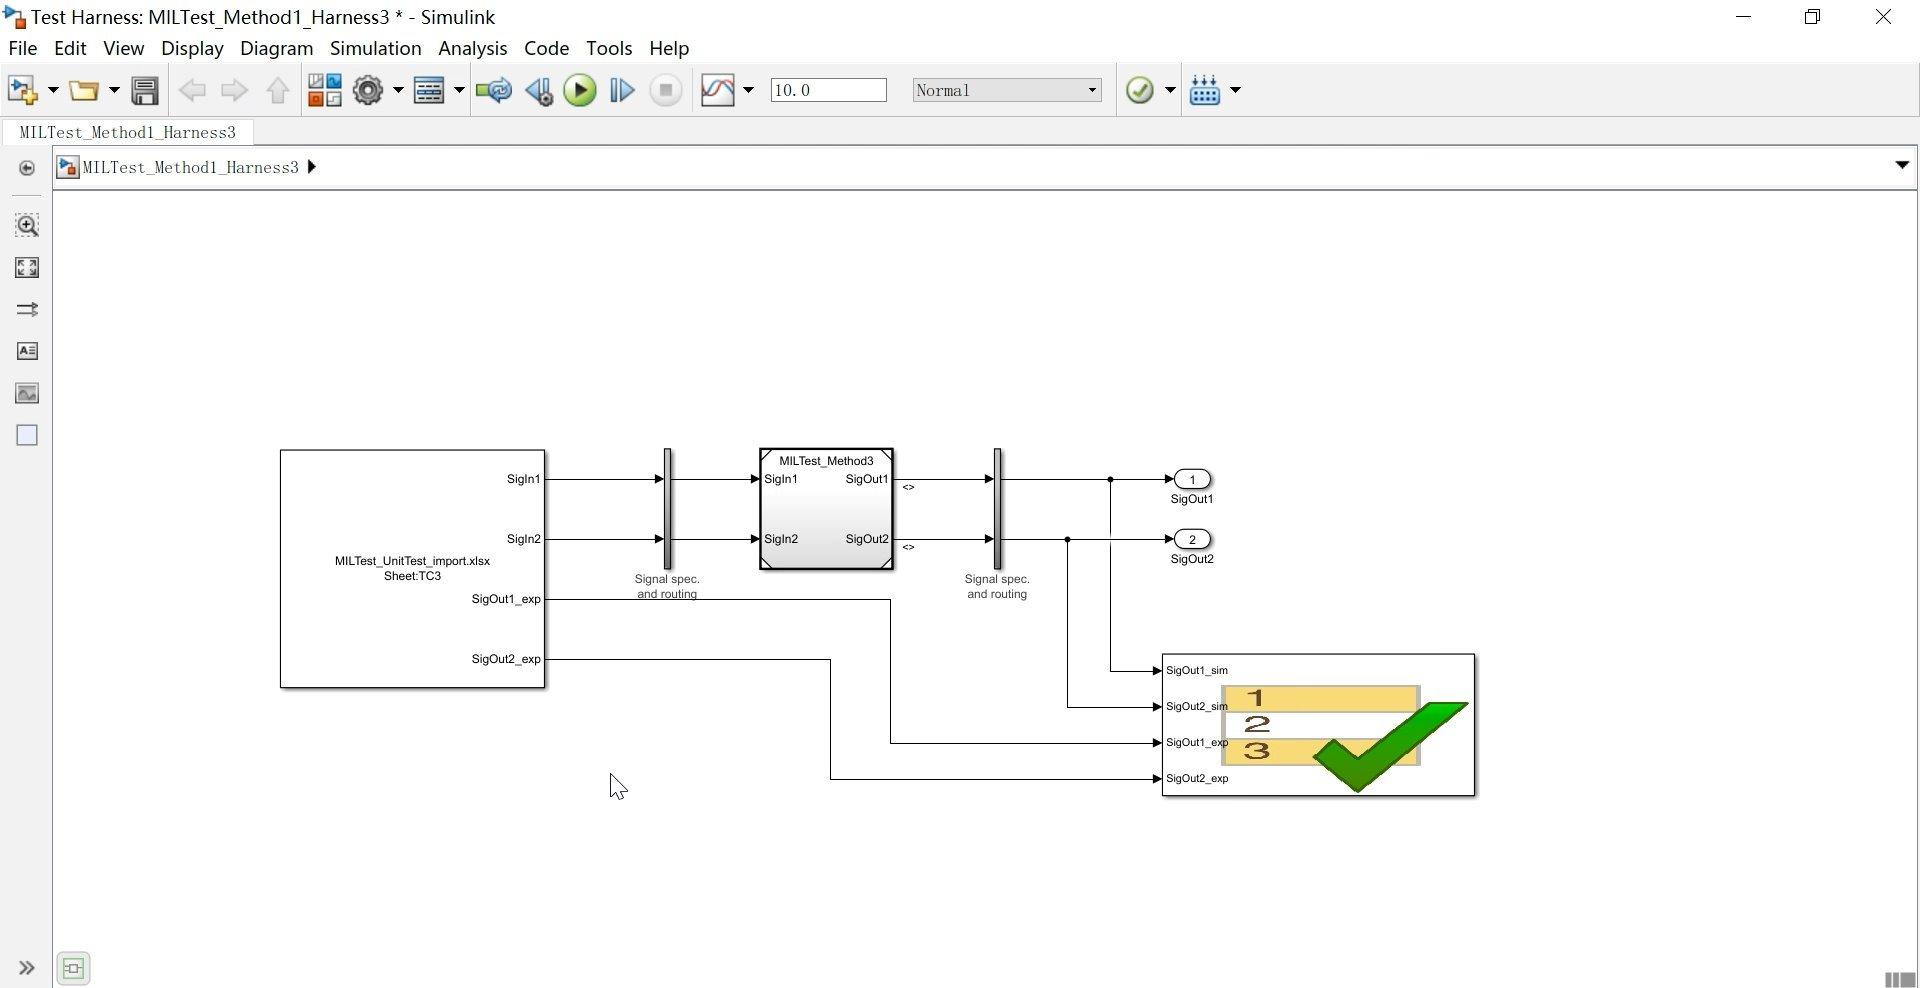Image resolution: width=1920 pixels, height=988 pixels.
Task: Open the Simulation menu
Action: (x=375, y=48)
